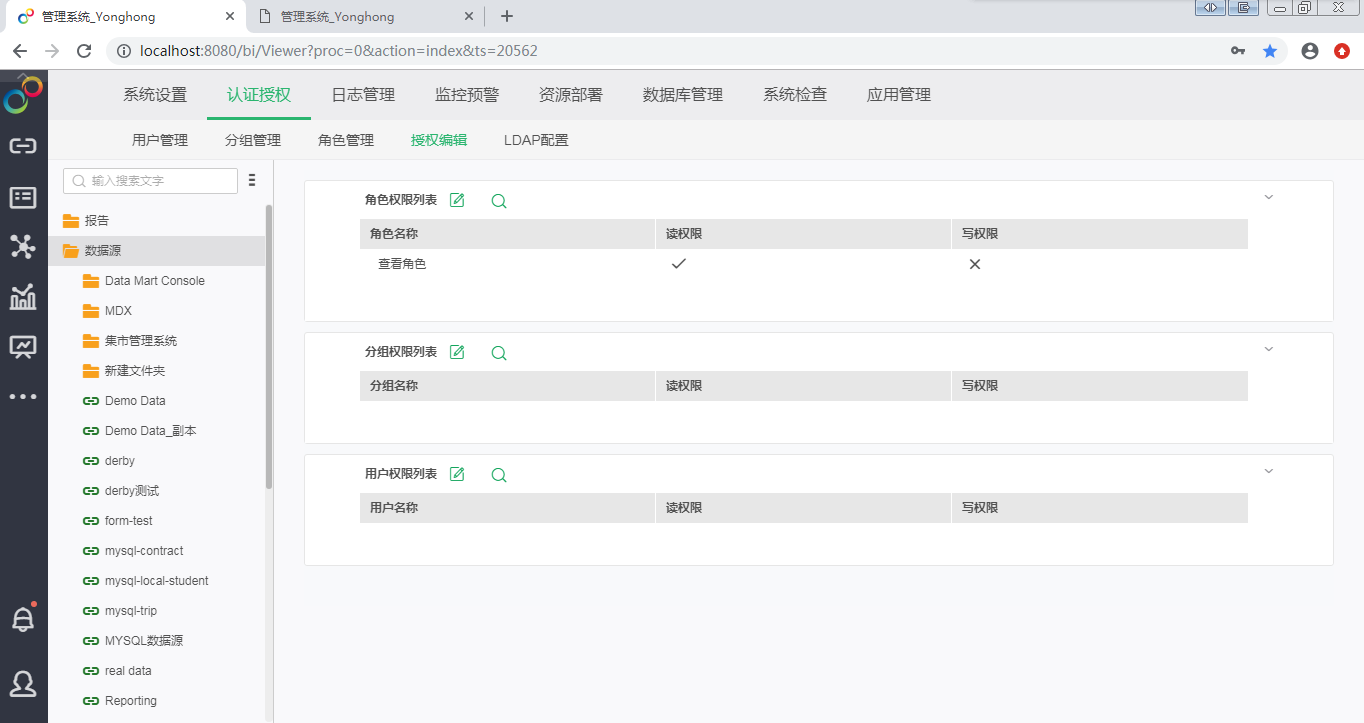The height and width of the screenshot is (723, 1364).
Task: Open browser account avatar icon
Action: 1310,51
